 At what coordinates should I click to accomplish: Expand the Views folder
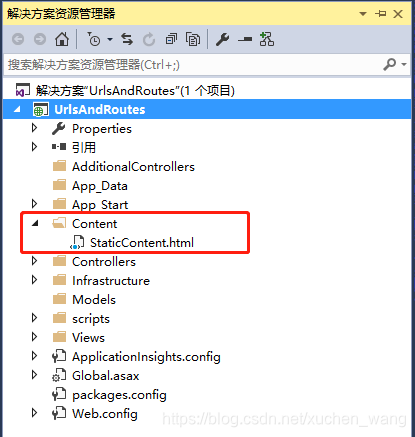(x=34, y=337)
